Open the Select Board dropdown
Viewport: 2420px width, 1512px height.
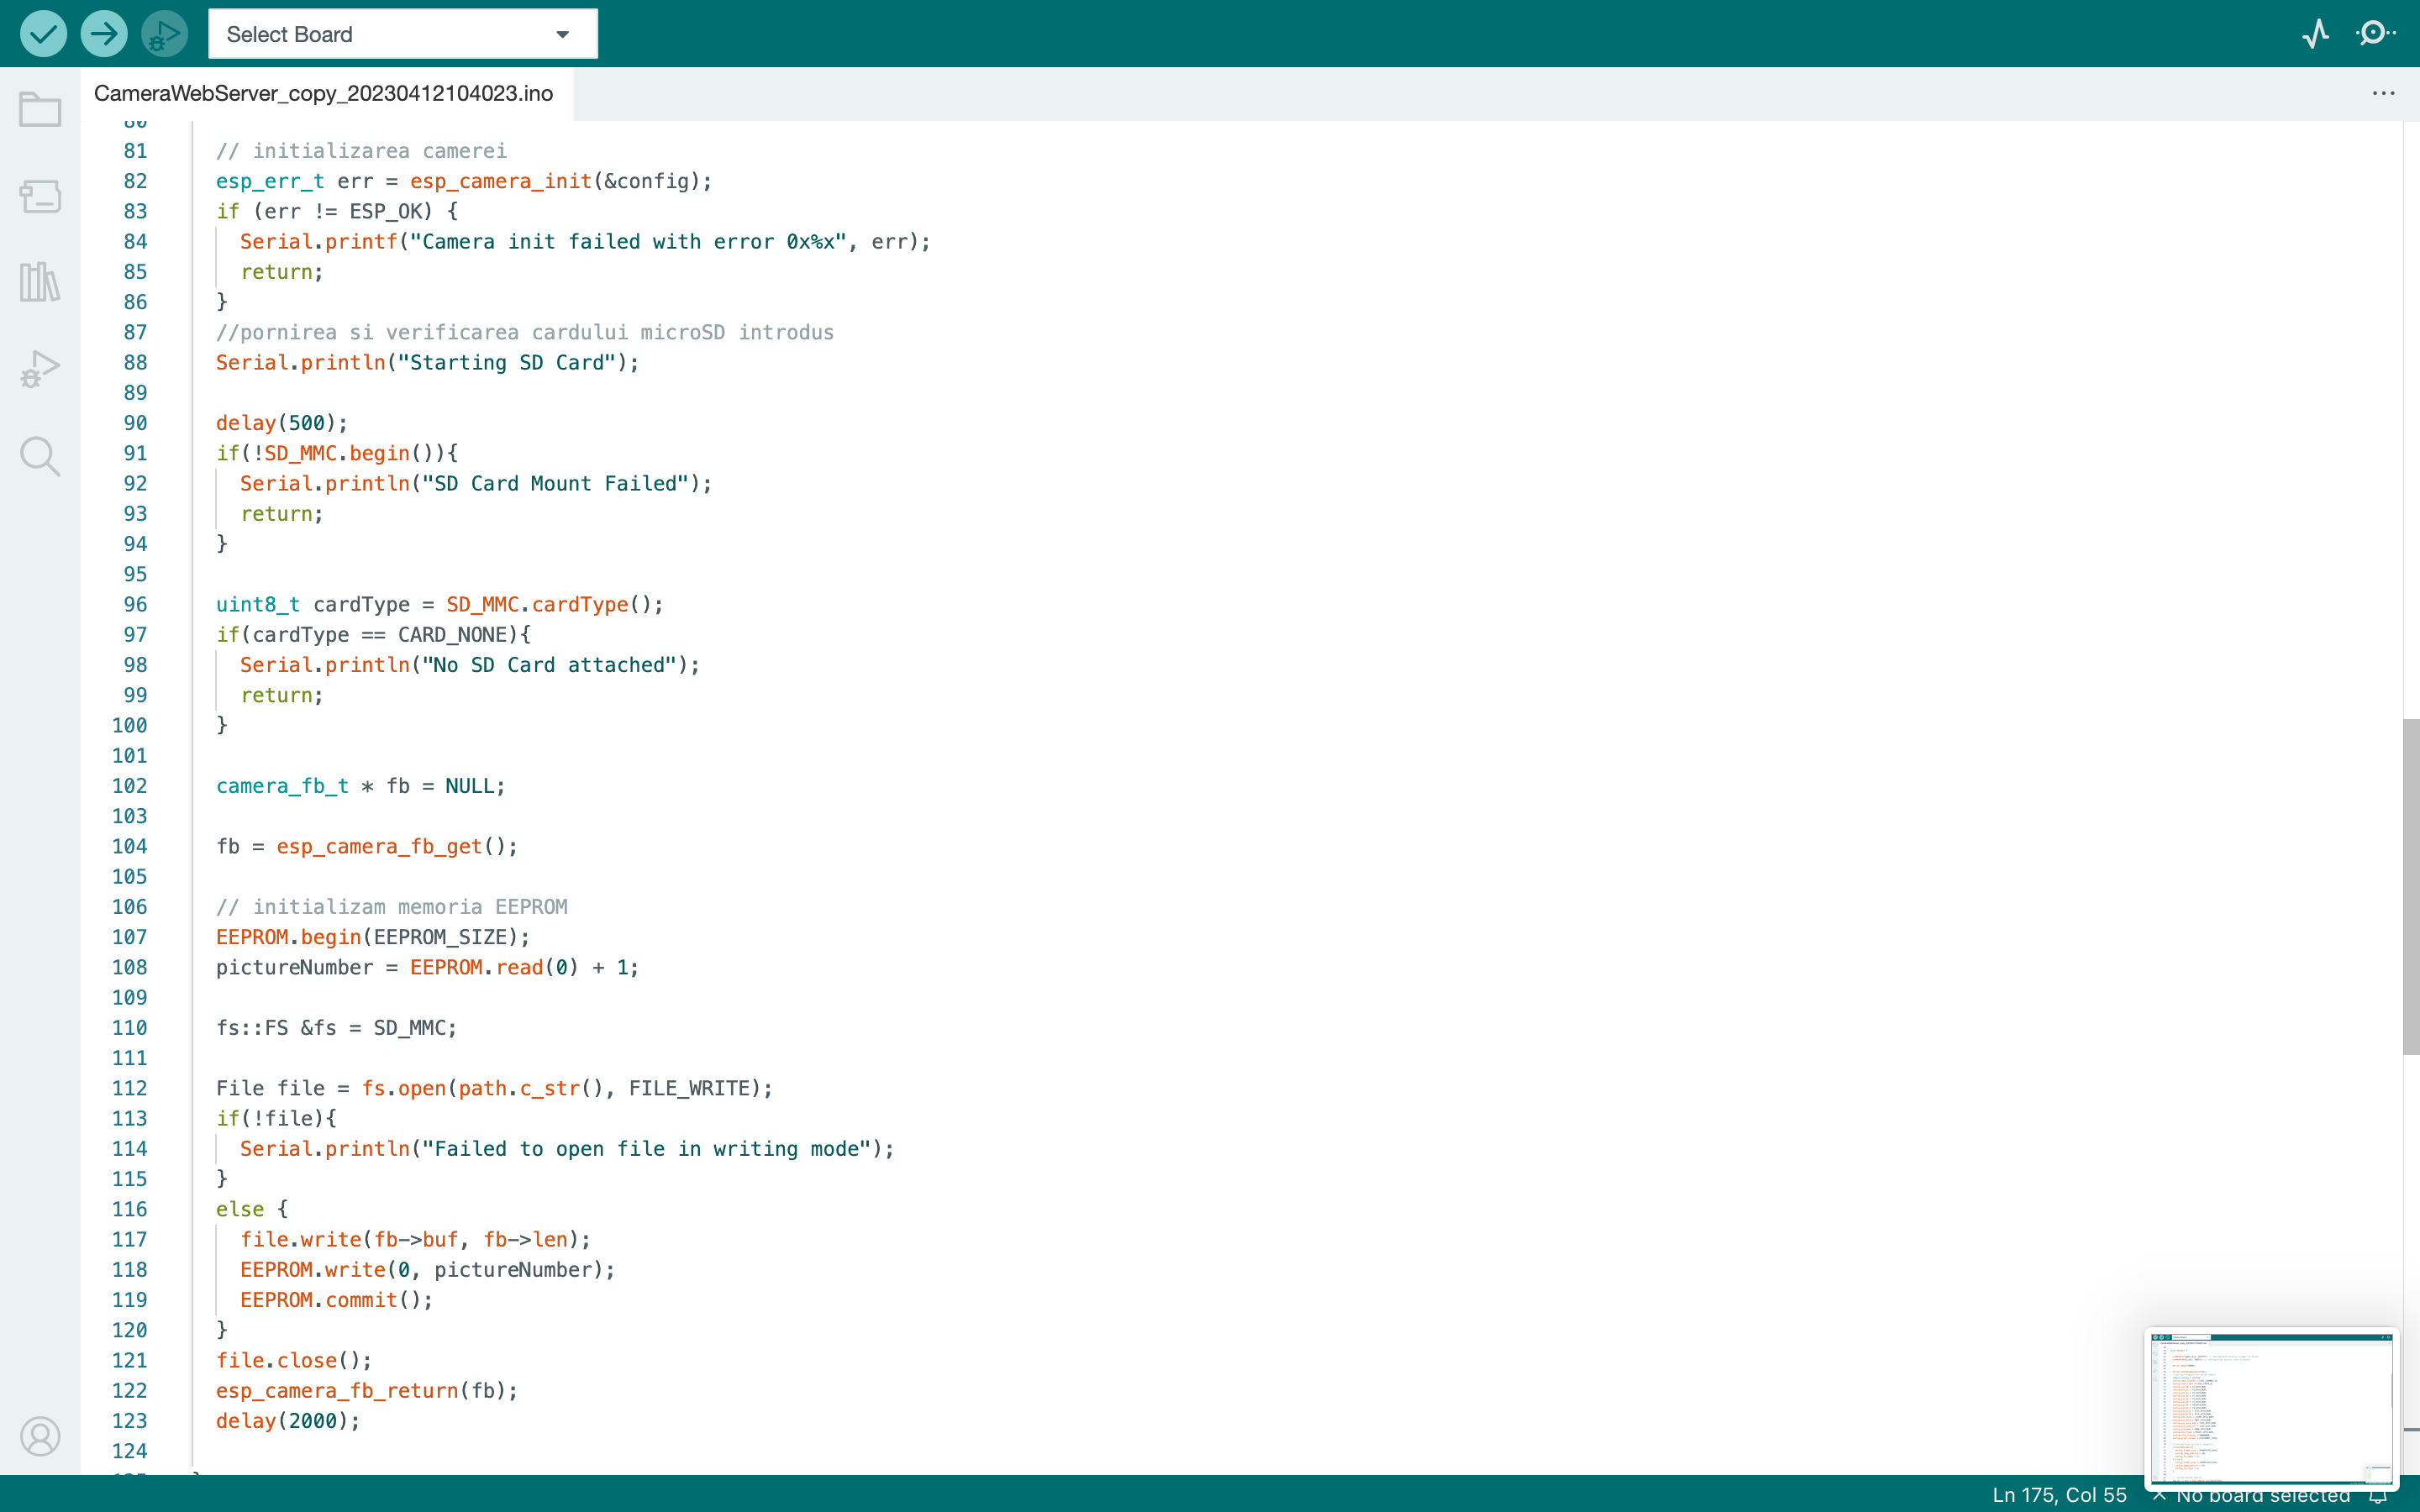click(x=401, y=33)
